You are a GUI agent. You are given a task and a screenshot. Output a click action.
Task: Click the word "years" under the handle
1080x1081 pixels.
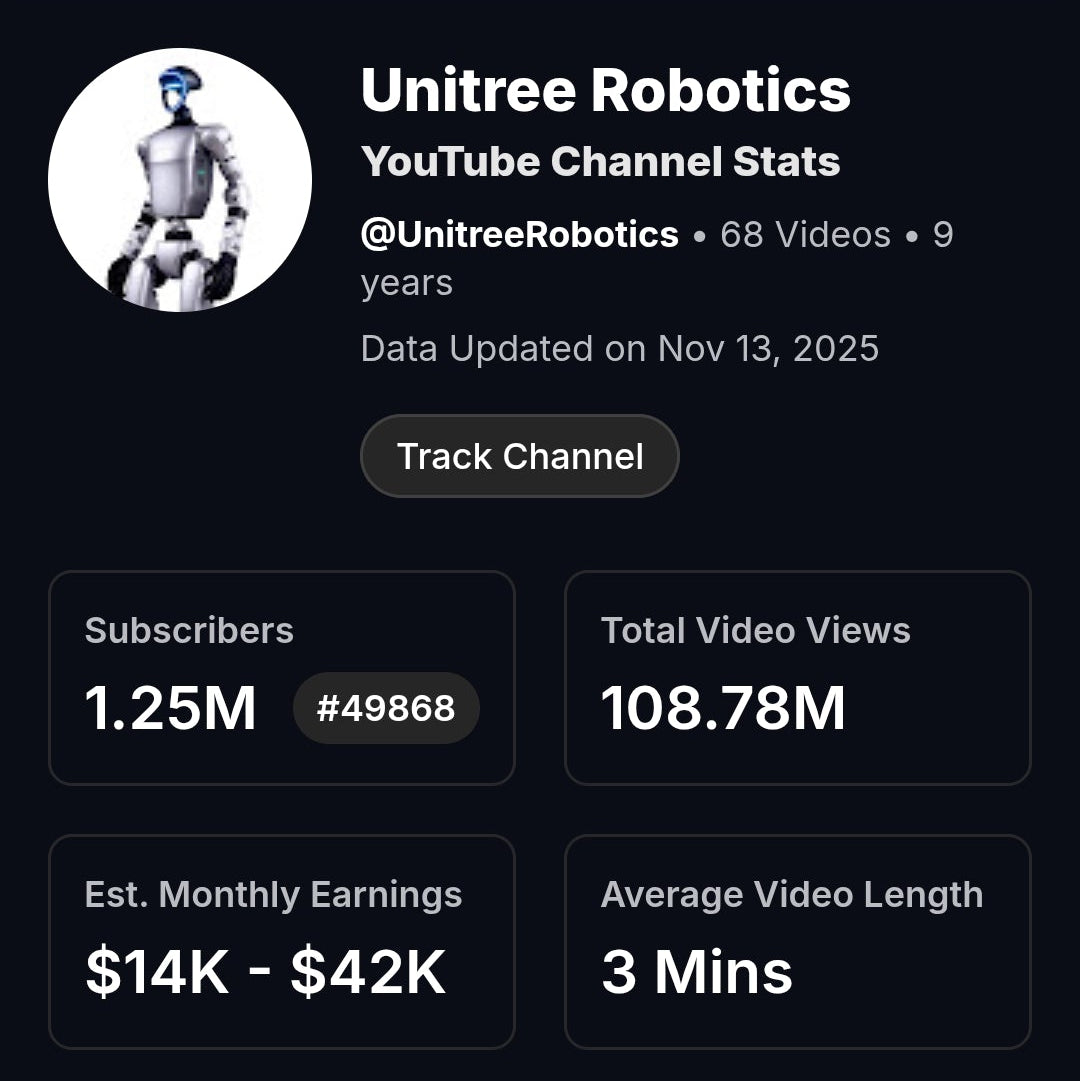[406, 283]
